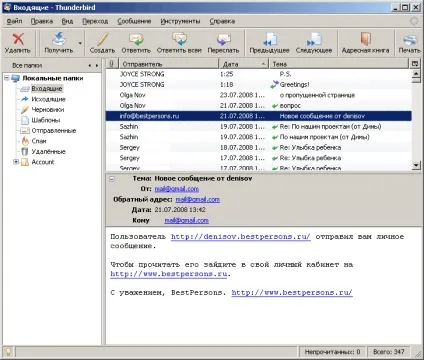Open the Получить dropdown arrow
This screenshot has height=360, width=424.
click(x=80, y=43)
